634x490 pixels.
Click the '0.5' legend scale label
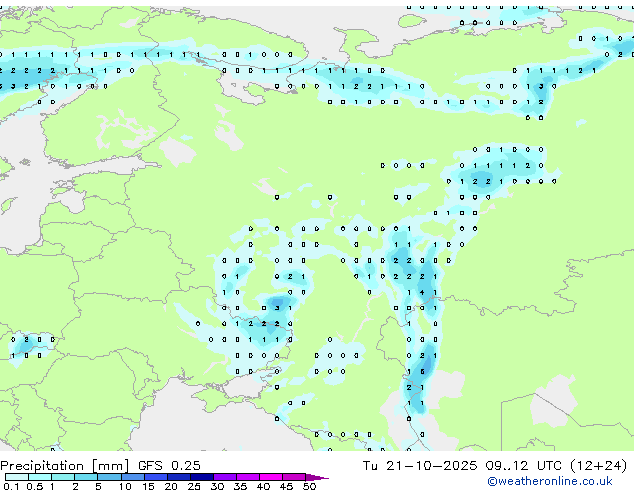click(34, 486)
